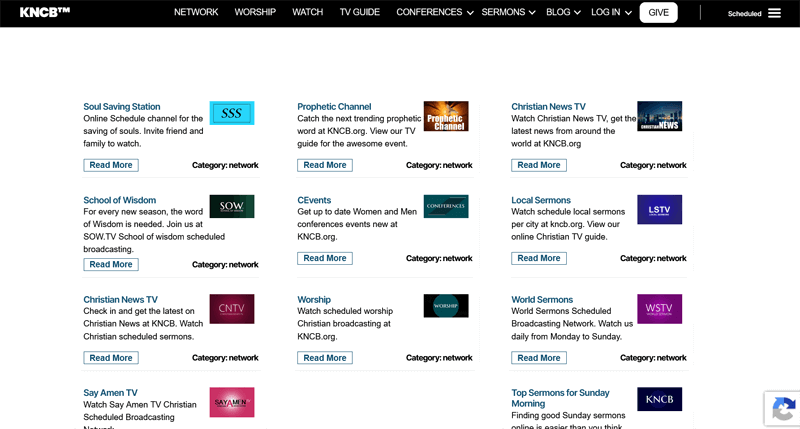Image resolution: width=800 pixels, height=429 pixels.
Task: Expand the Sermons dropdown menu
Action: pos(508,13)
